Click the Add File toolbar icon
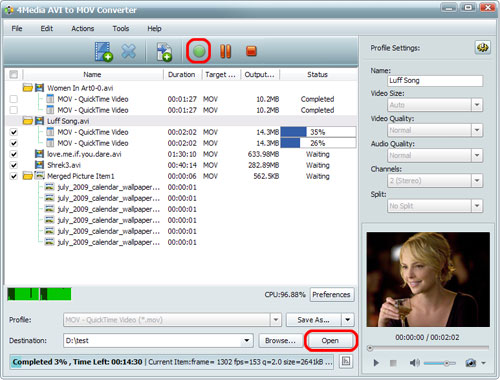This screenshot has height=380, width=500. [x=103, y=51]
